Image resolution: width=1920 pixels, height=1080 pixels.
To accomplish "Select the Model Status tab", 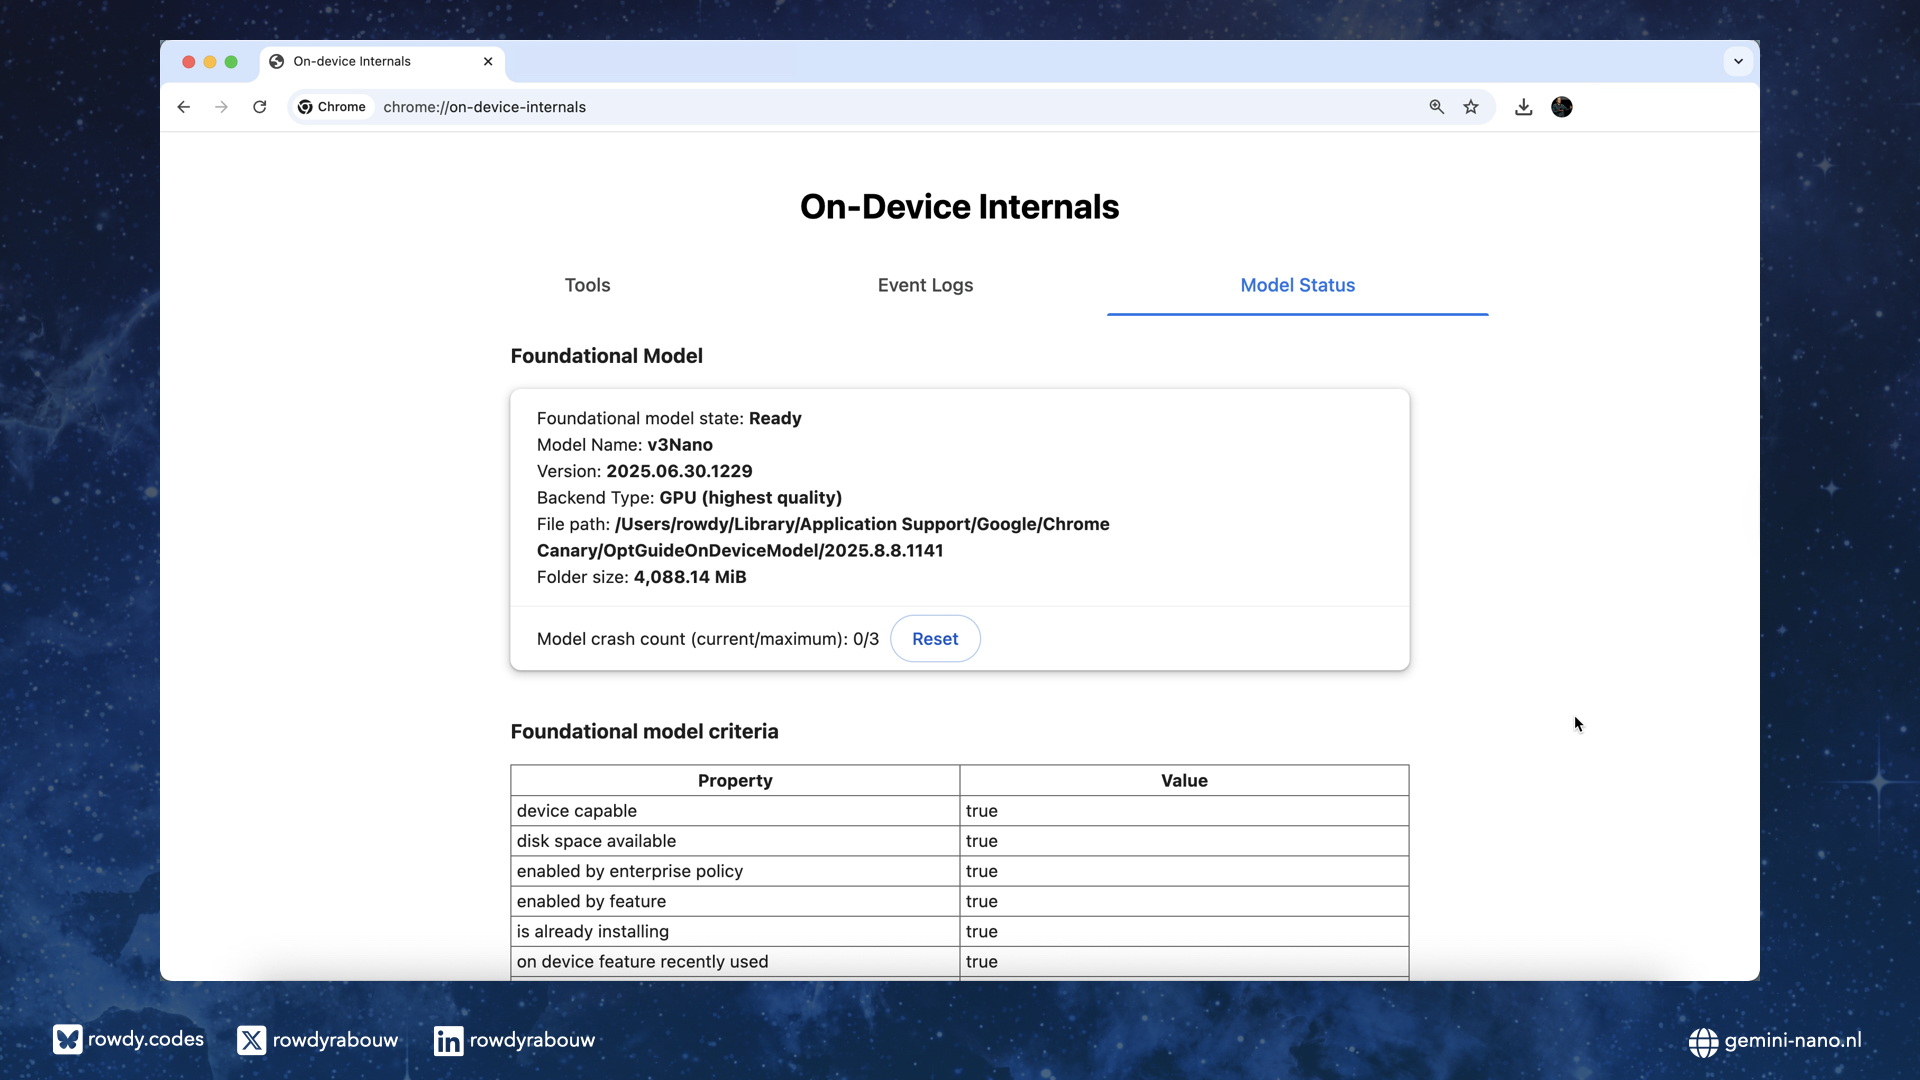I will click(1297, 285).
